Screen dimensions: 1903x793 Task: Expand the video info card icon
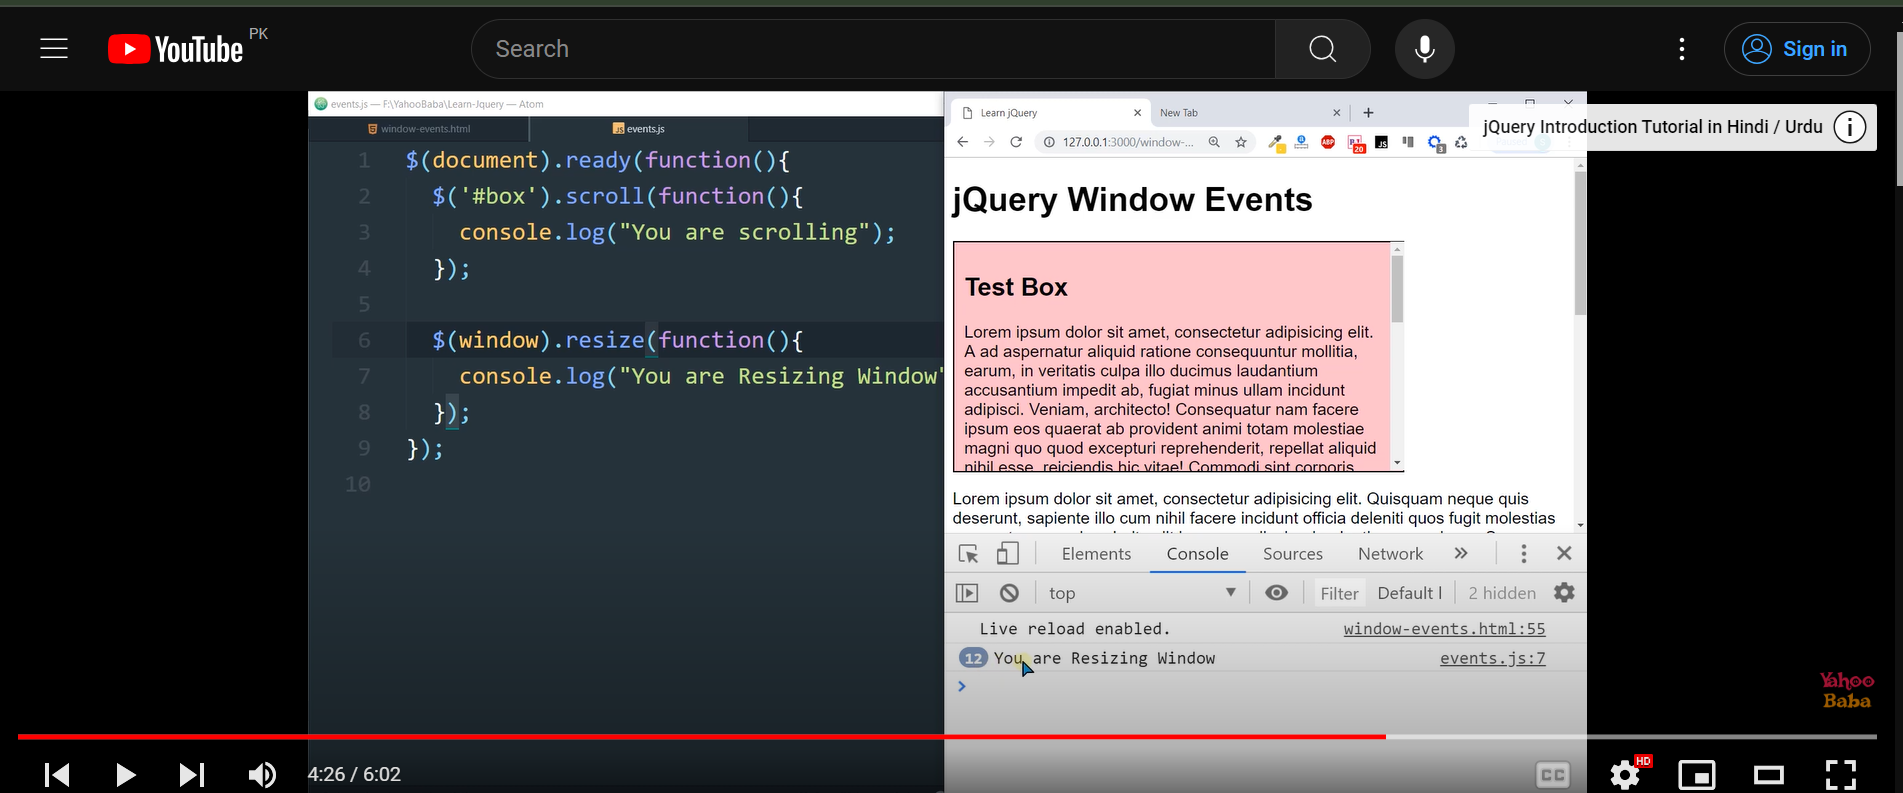point(1849,127)
